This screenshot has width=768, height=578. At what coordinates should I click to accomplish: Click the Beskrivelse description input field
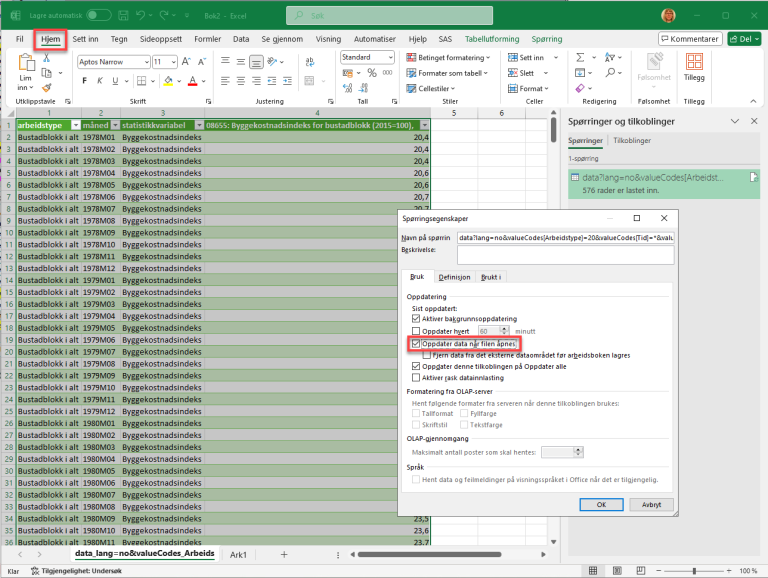tap(565, 256)
